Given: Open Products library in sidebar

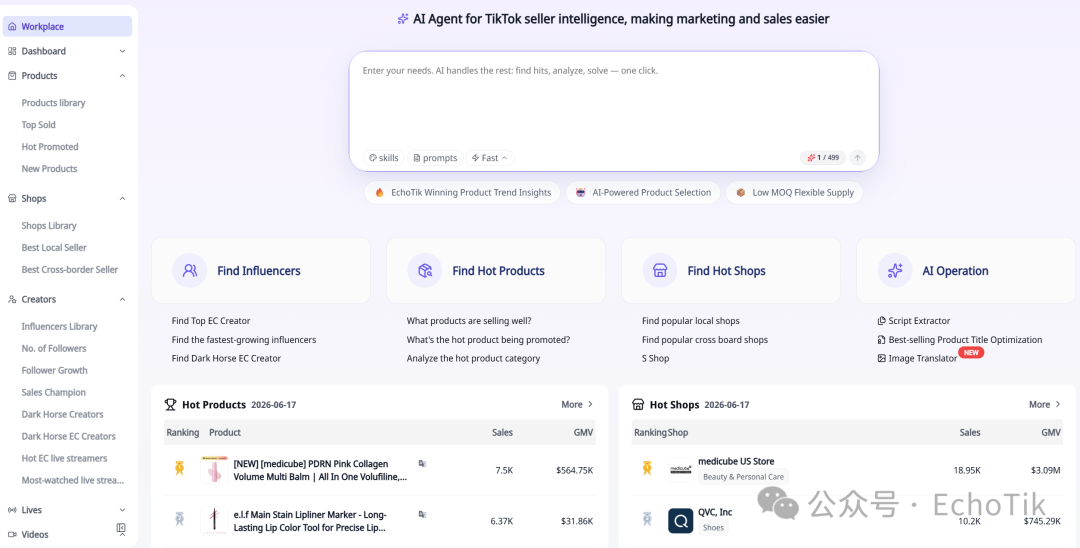Looking at the screenshot, I should 53,103.
